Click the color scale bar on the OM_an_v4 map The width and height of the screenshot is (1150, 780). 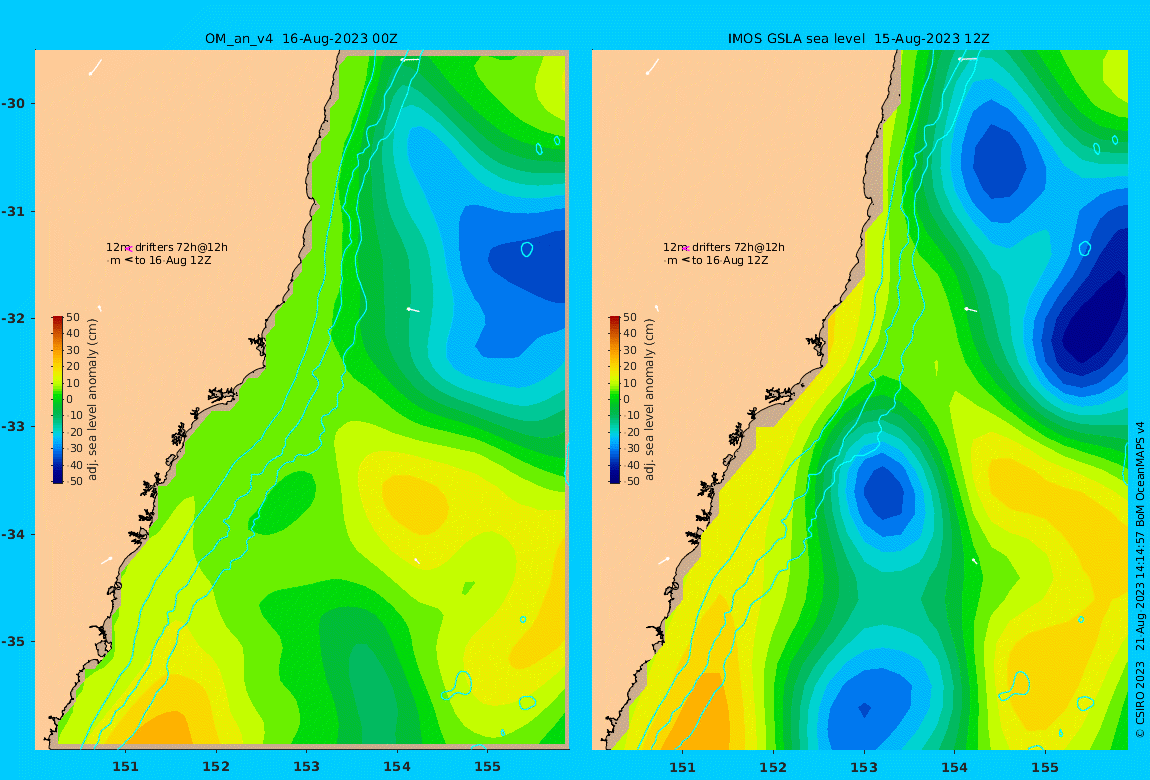(x=58, y=400)
